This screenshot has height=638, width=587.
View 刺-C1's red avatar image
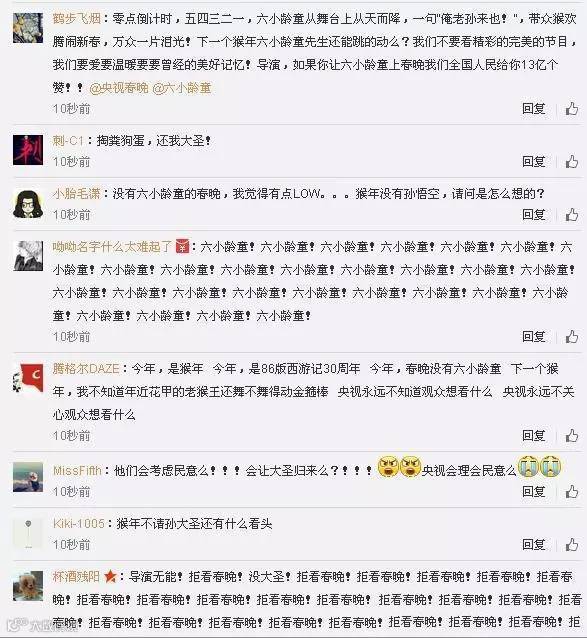click(28, 150)
